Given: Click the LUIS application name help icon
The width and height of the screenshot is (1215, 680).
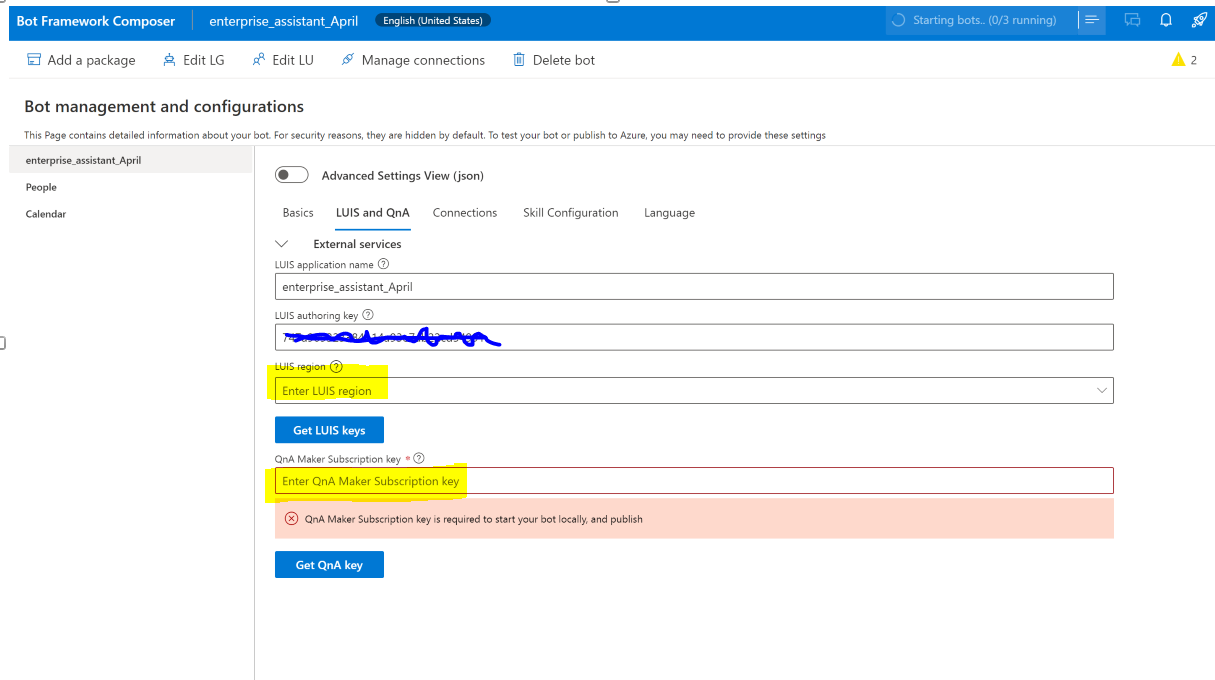Looking at the screenshot, I should (385, 264).
